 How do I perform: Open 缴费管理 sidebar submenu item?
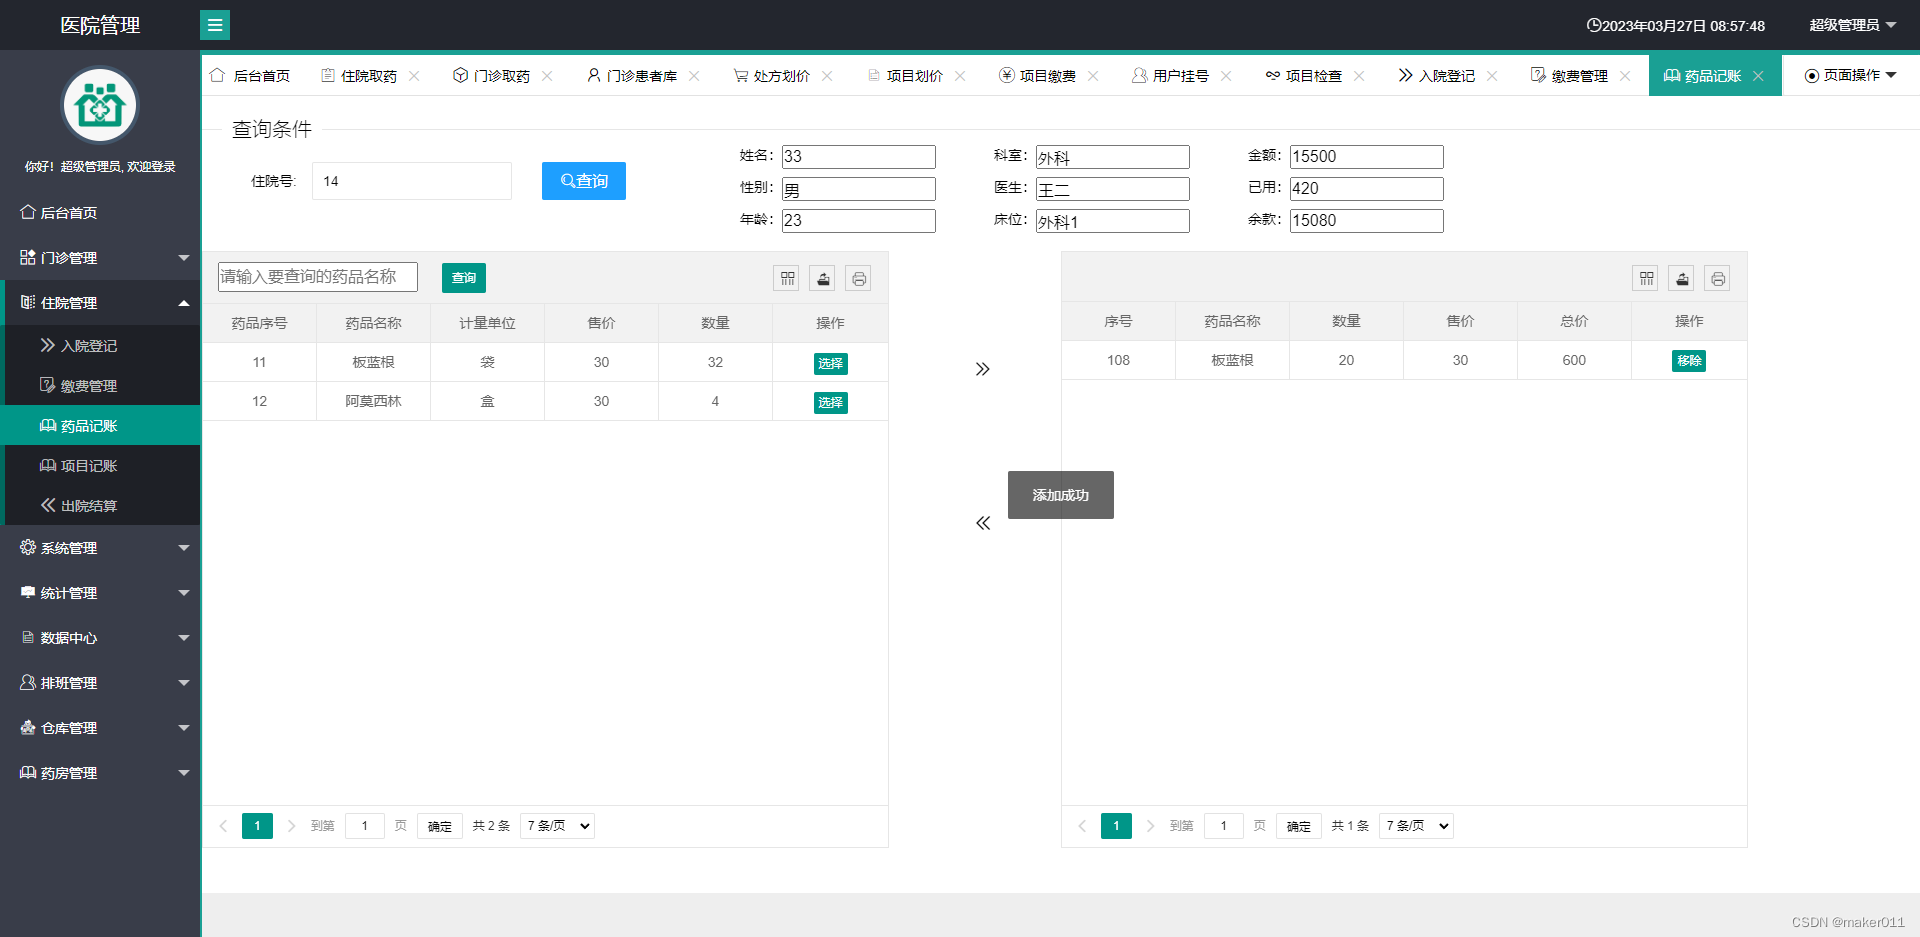tap(100, 386)
